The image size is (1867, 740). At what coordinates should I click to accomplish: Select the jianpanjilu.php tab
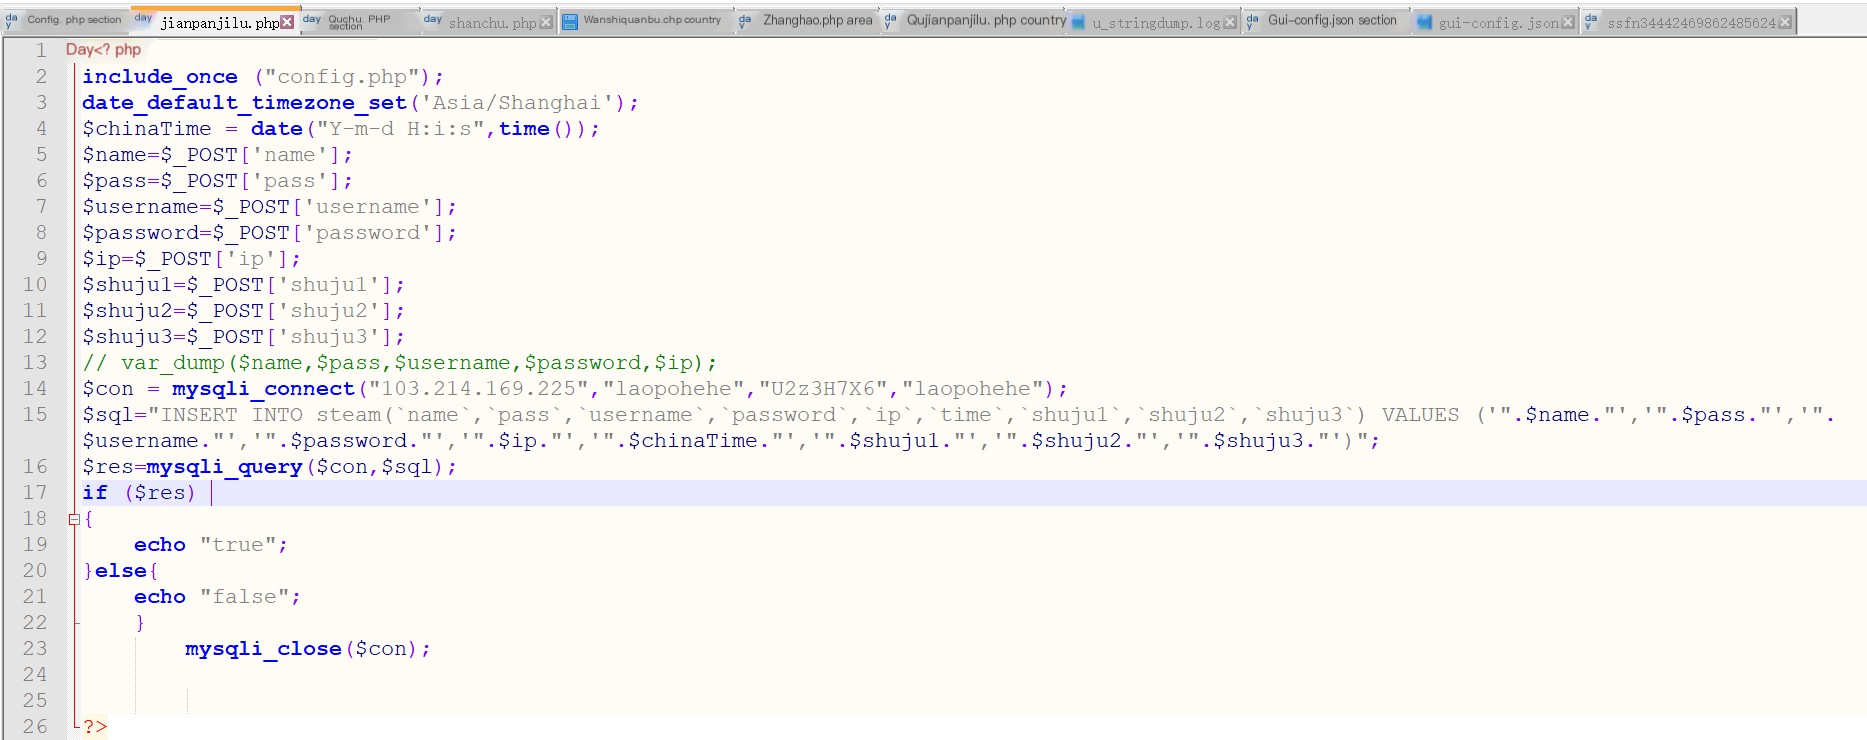pos(216,21)
